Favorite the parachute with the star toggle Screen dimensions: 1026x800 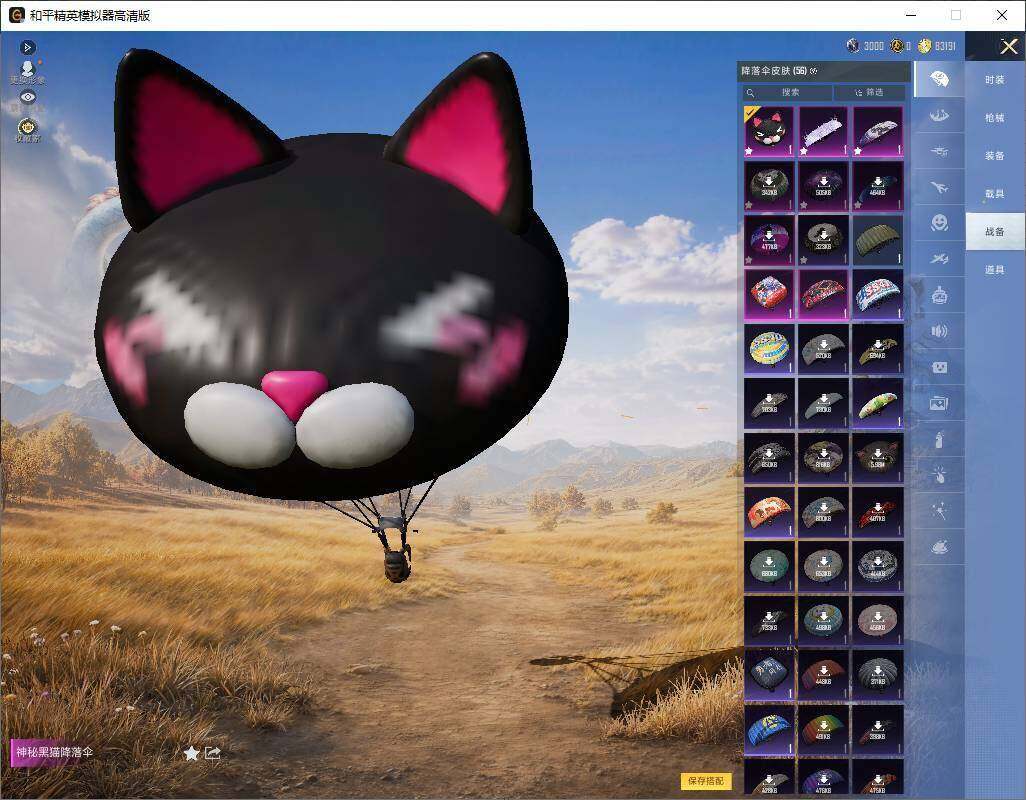coord(191,753)
